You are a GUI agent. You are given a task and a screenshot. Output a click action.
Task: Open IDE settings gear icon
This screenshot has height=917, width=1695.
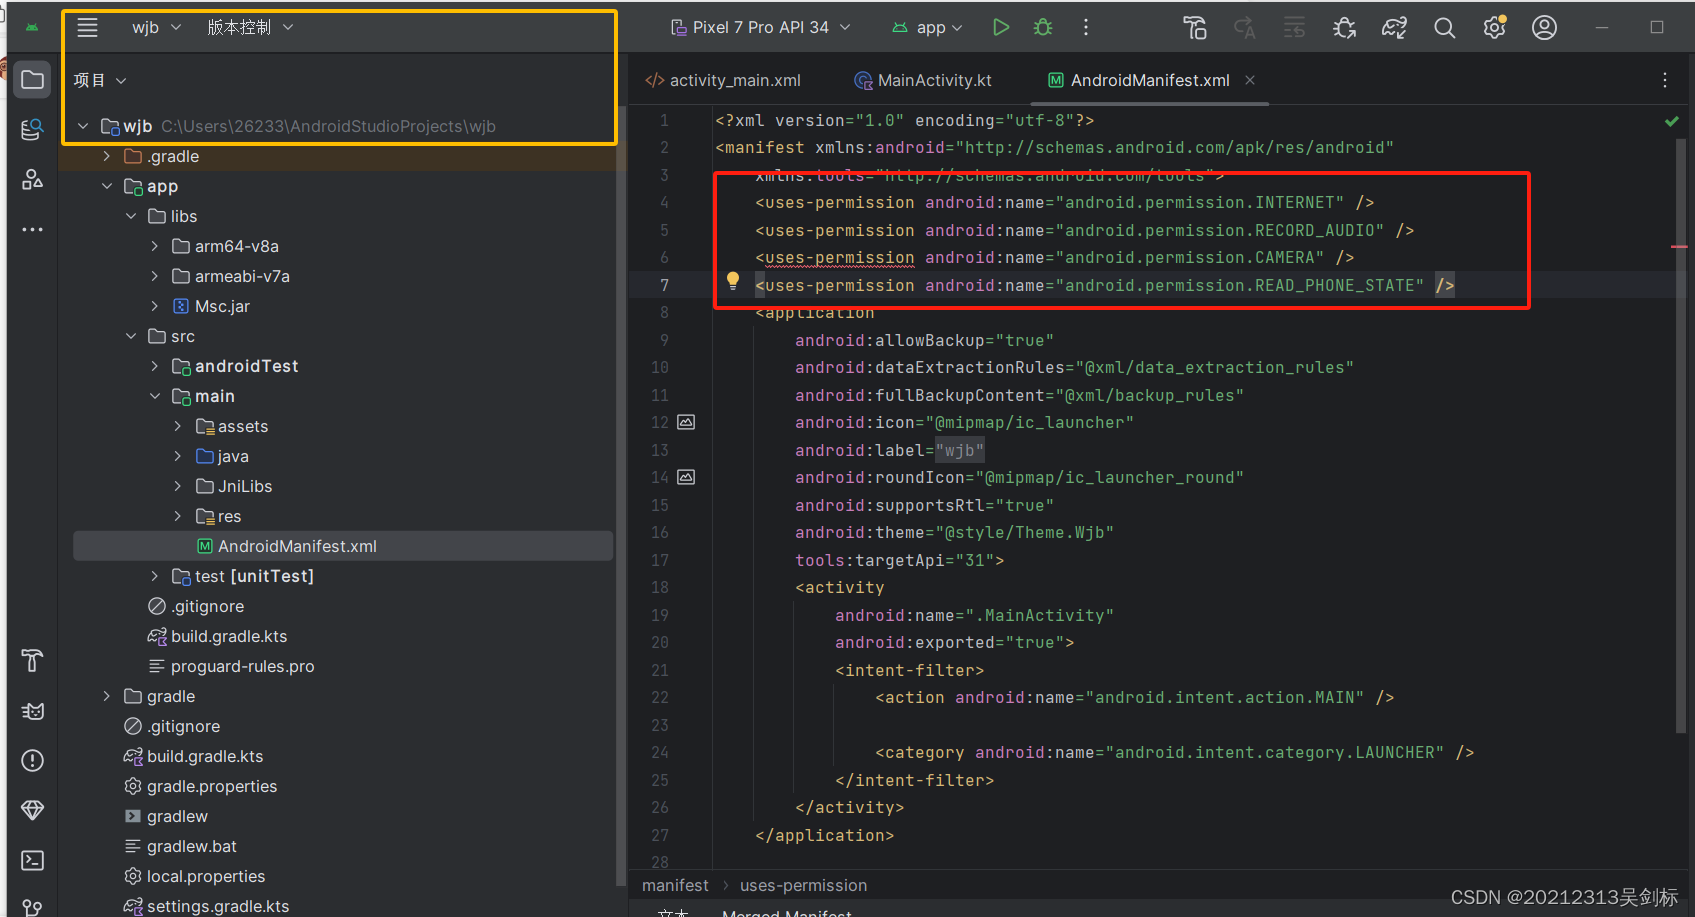point(1495,28)
